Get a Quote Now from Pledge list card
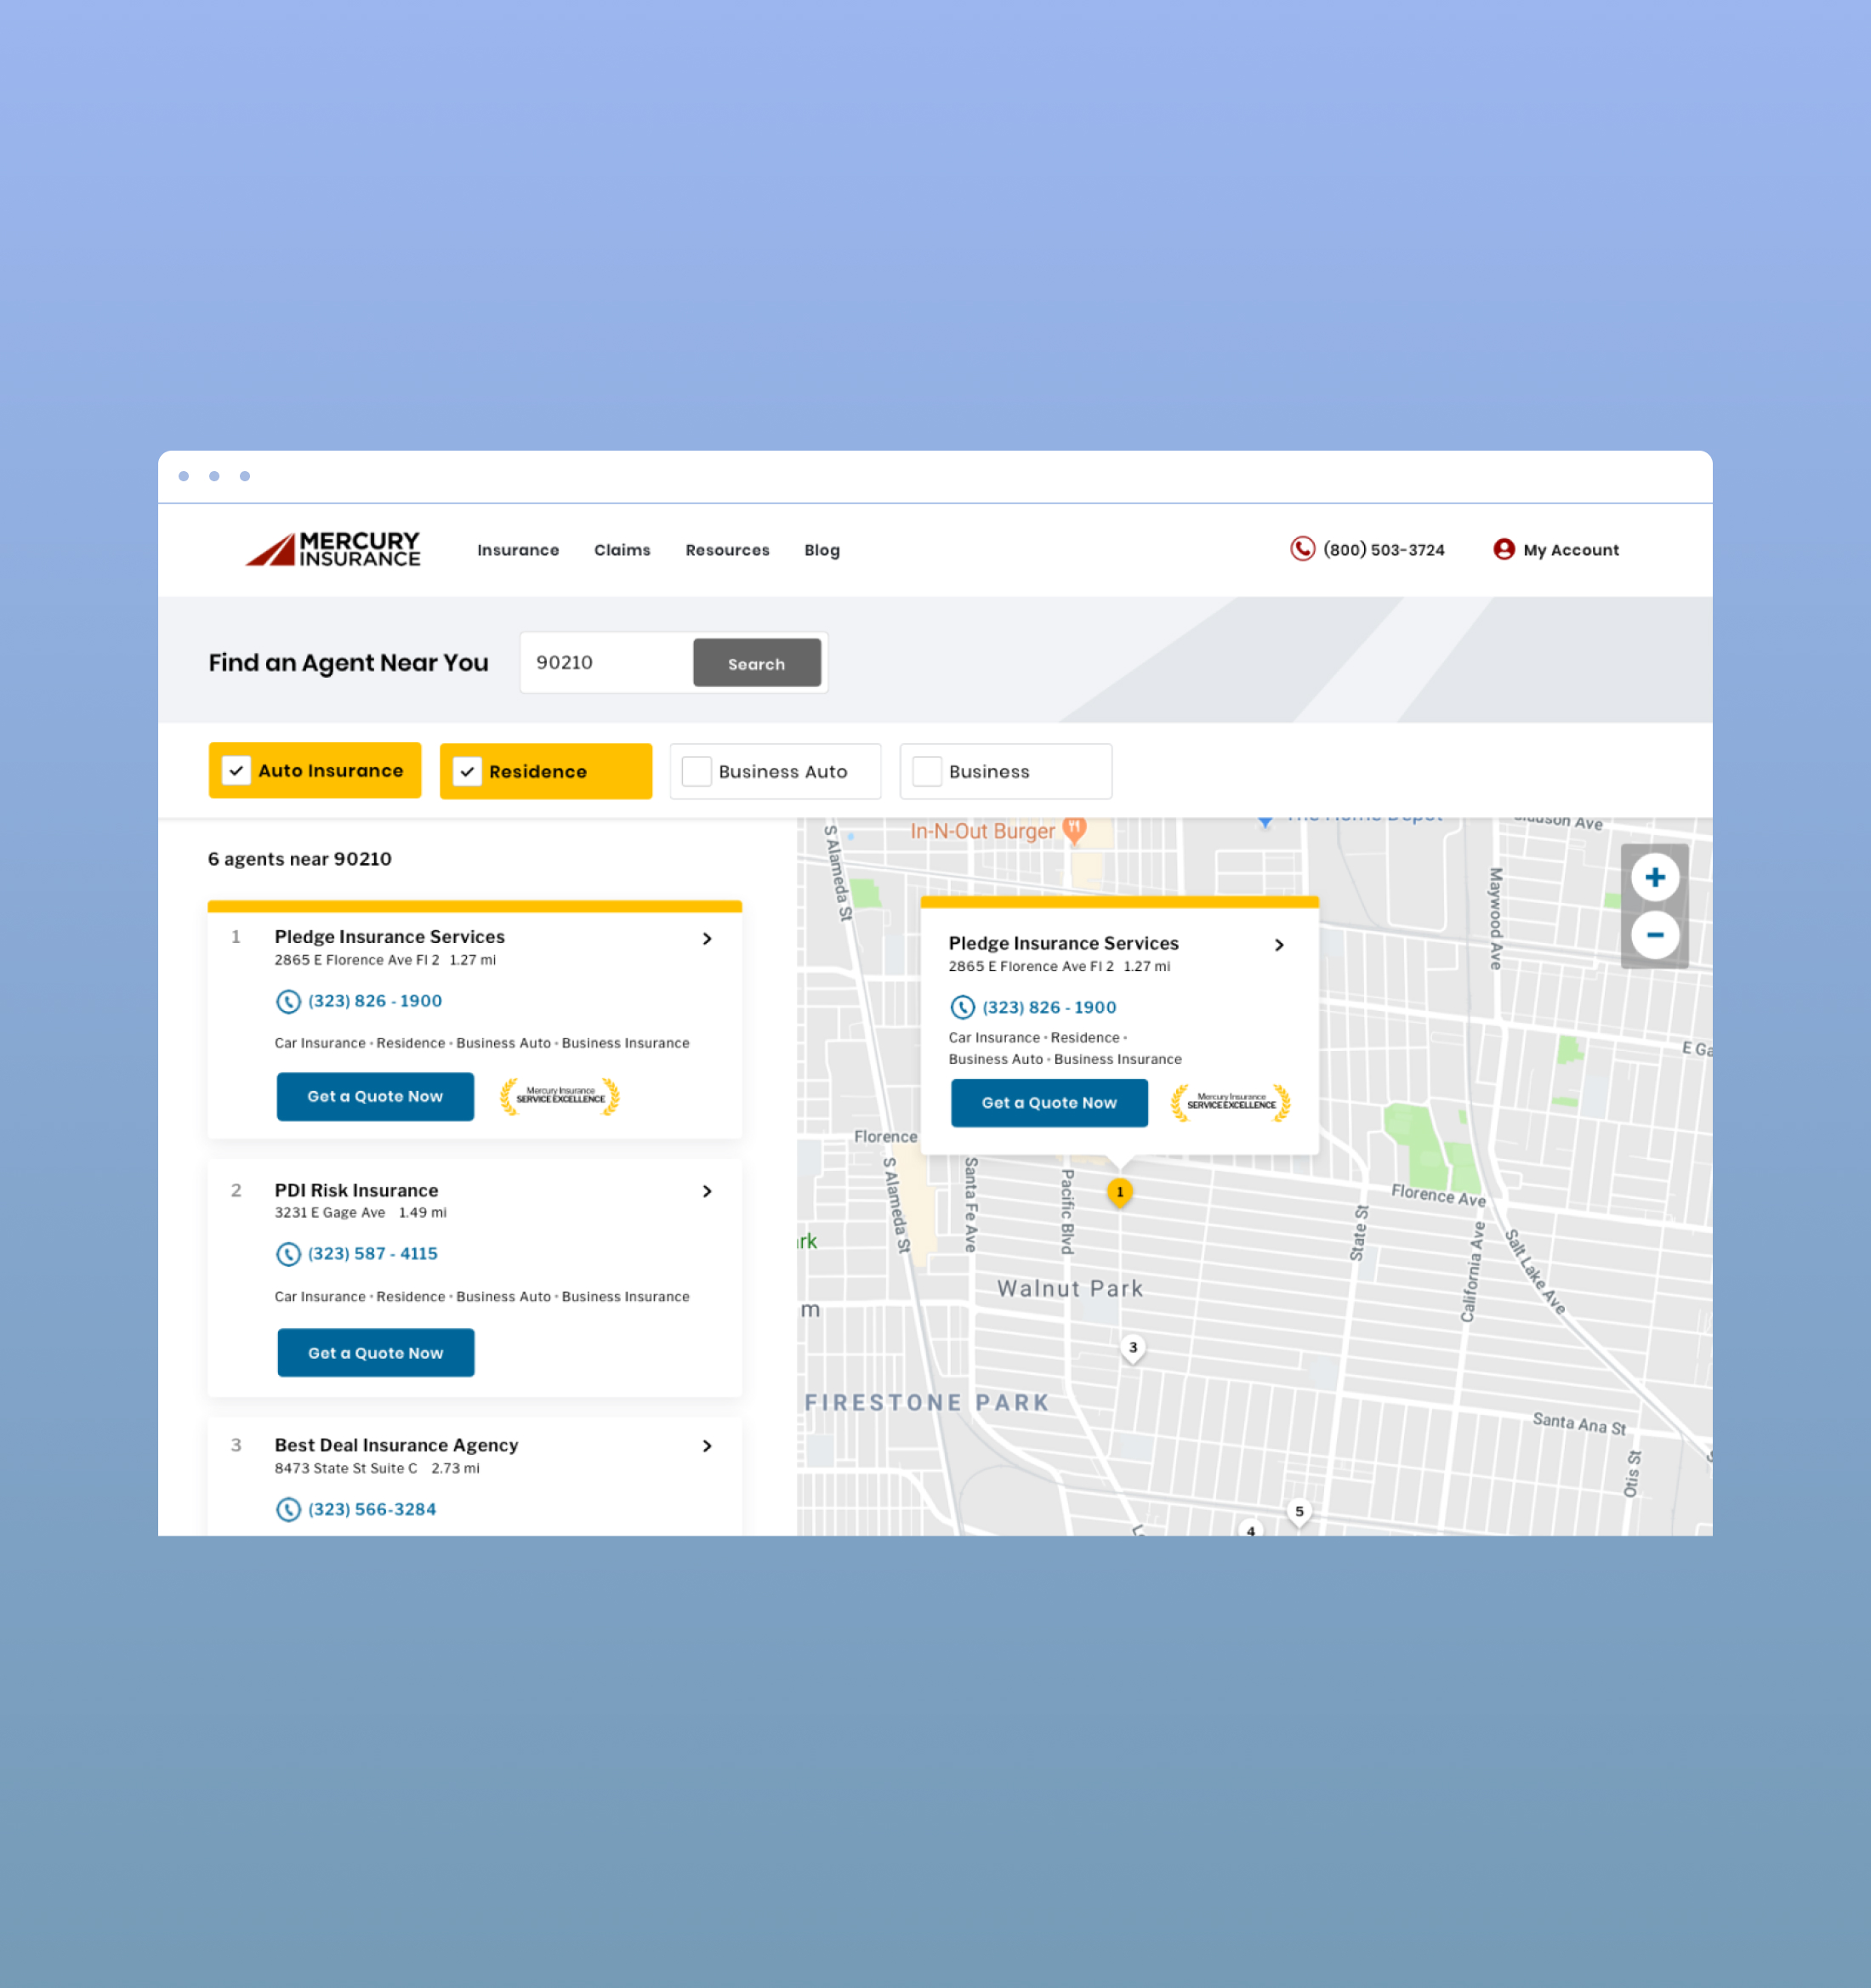Image resolution: width=1871 pixels, height=1988 pixels. [375, 1097]
